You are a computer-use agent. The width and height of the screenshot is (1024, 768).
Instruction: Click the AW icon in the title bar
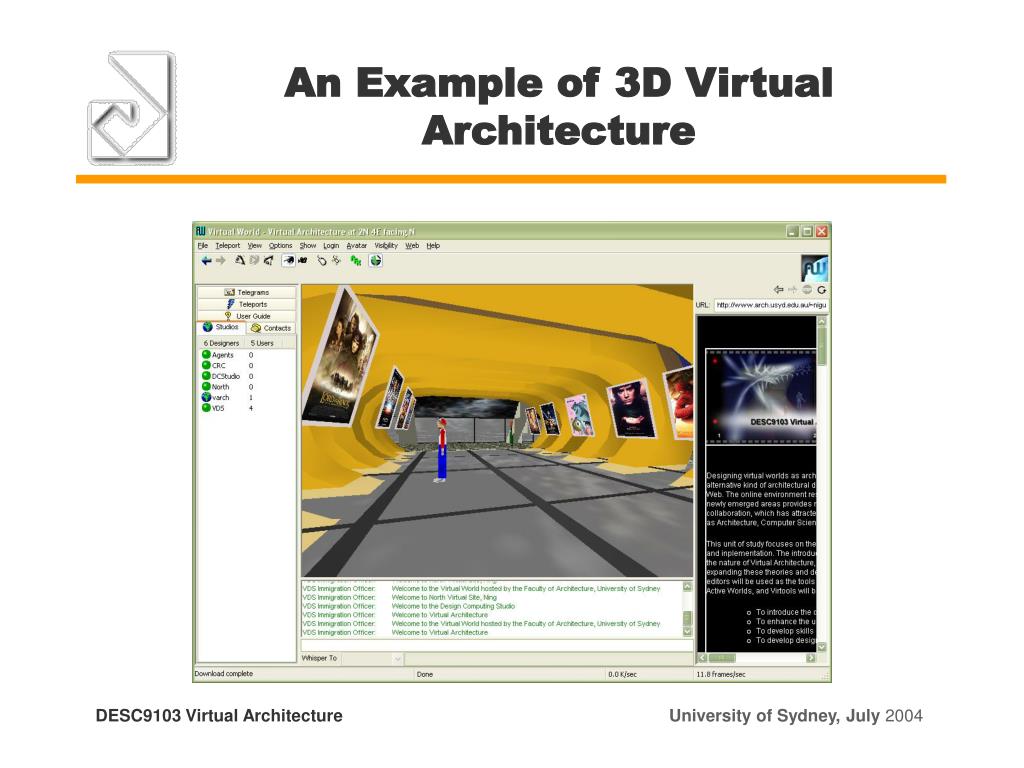point(200,231)
